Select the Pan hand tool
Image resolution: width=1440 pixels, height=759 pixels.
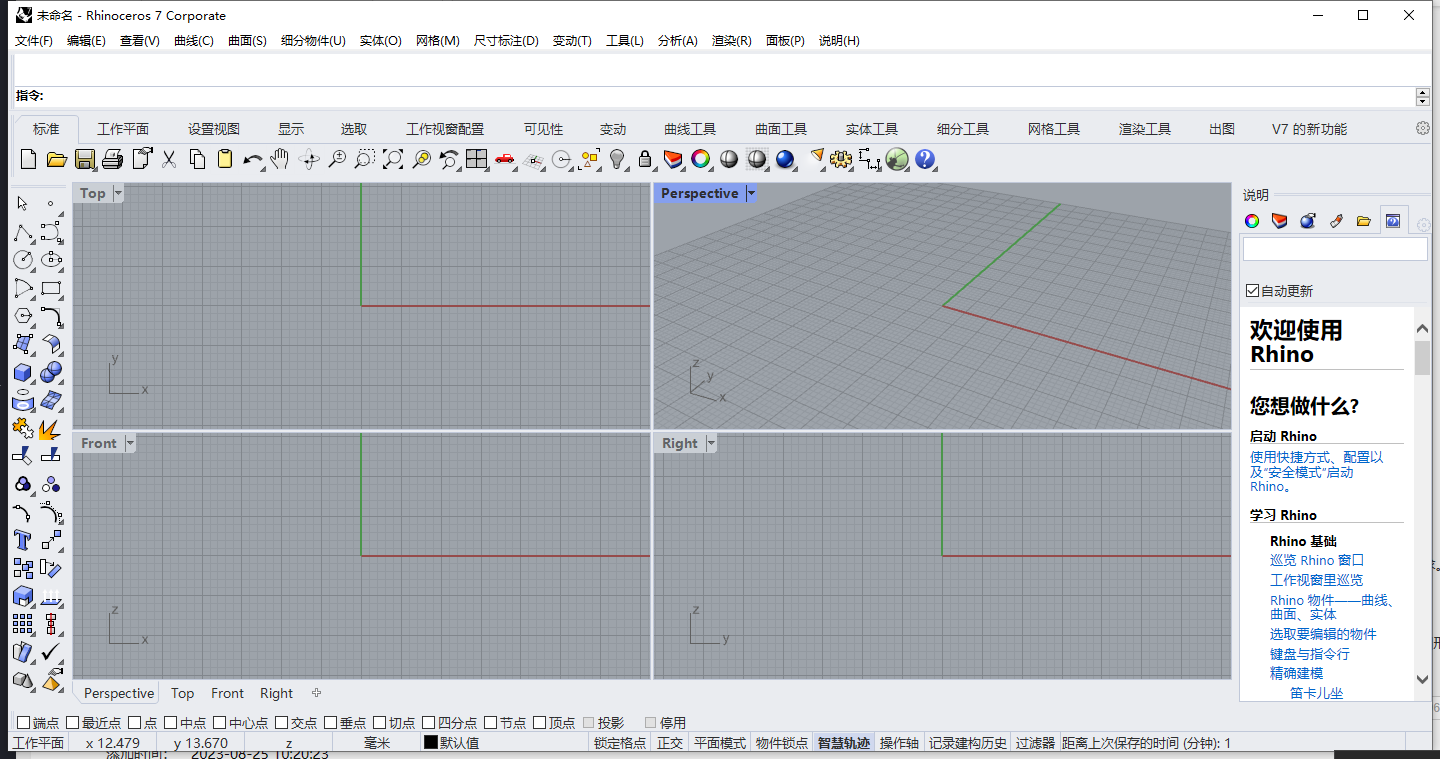[x=280, y=159]
